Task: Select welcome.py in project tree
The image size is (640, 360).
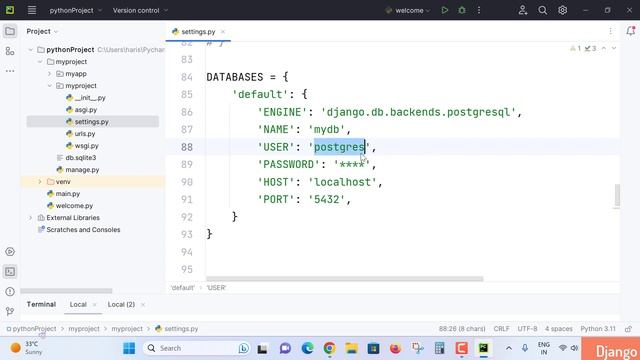Action: [70, 206]
